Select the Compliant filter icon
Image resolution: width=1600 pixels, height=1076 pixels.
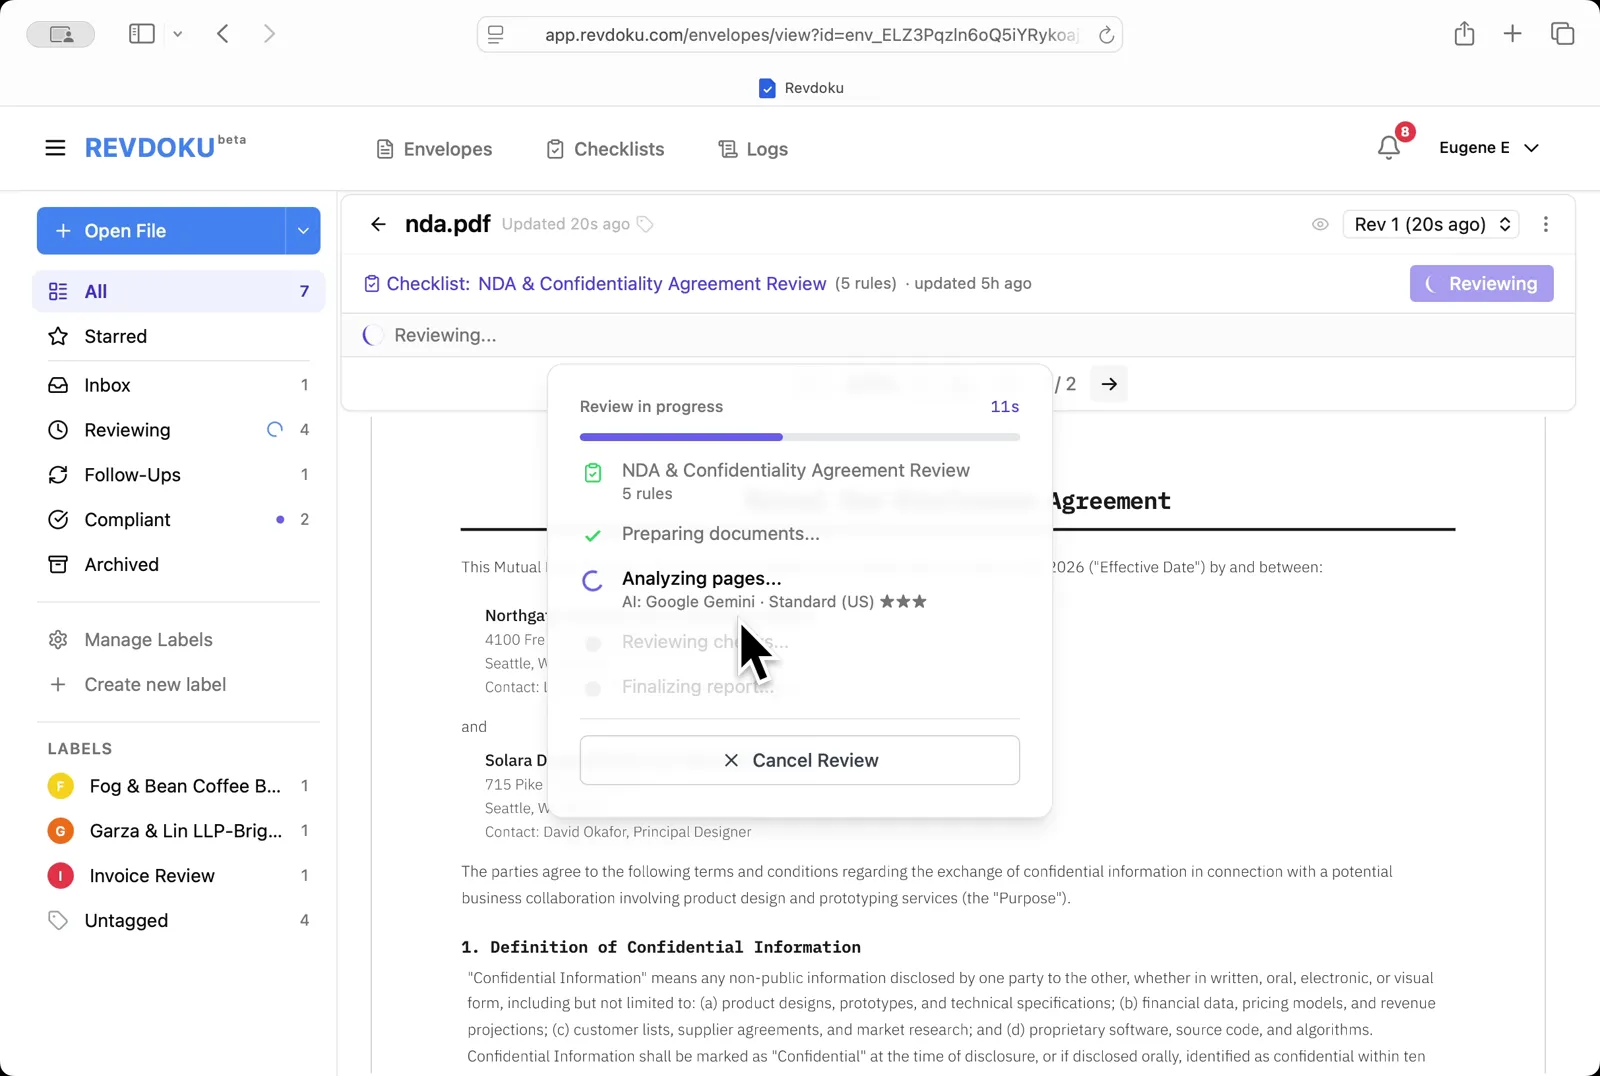(x=59, y=519)
